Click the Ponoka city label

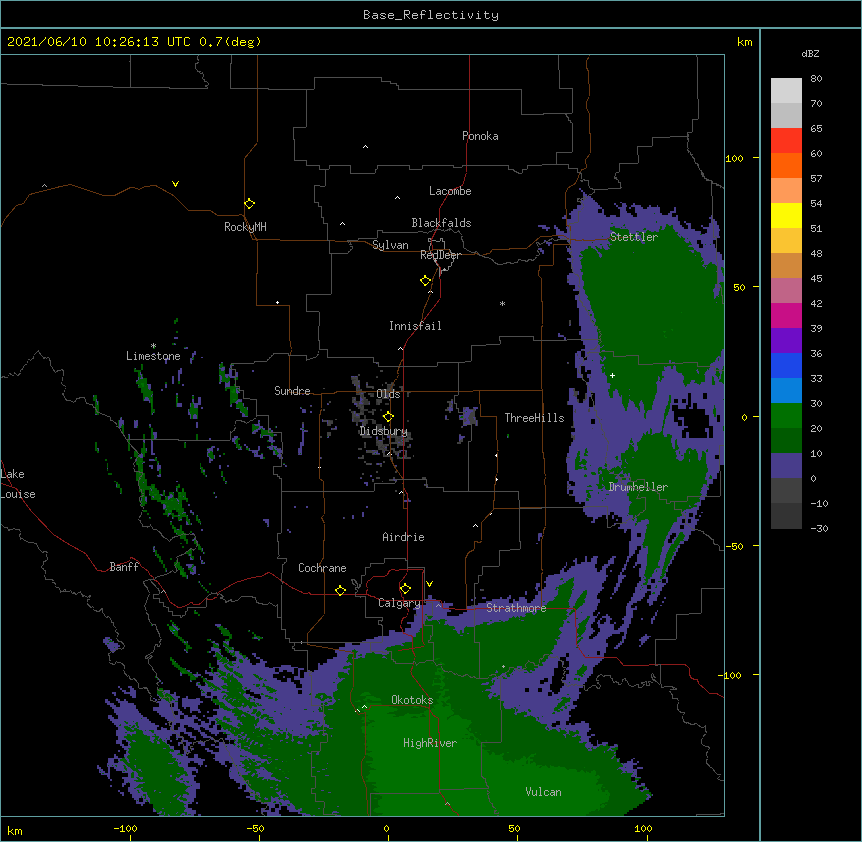pos(480,136)
